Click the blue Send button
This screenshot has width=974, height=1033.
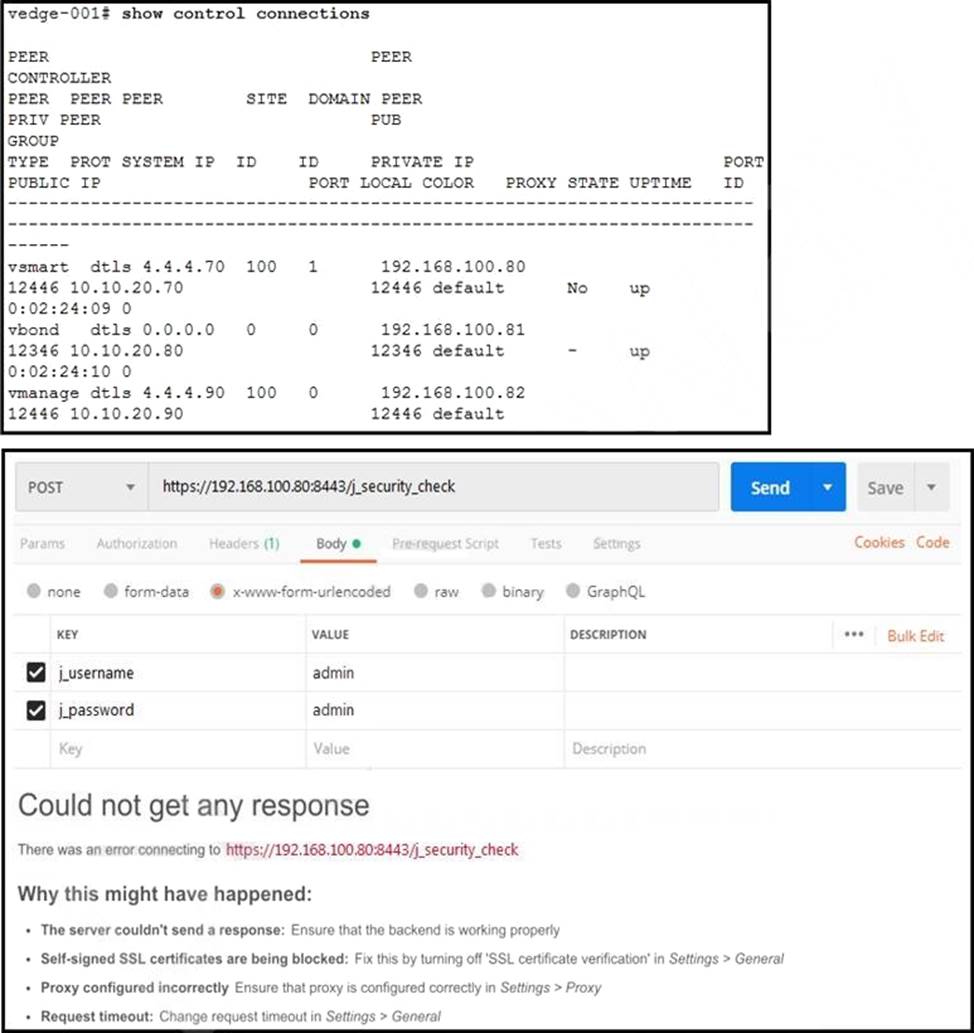click(770, 487)
